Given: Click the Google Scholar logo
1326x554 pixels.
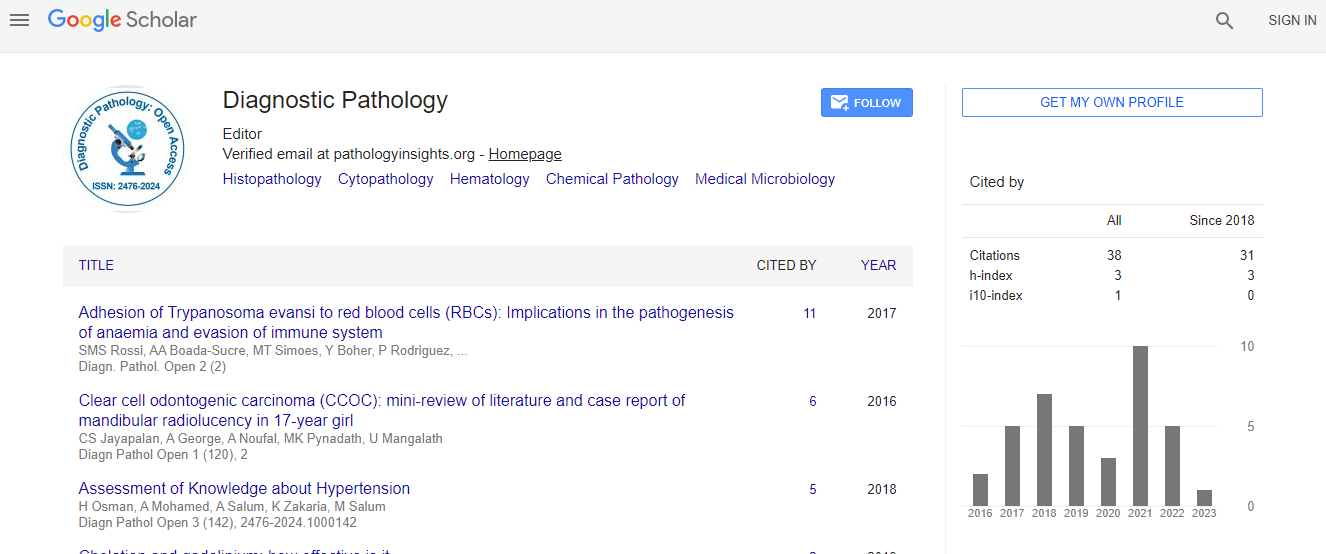Looking at the screenshot, I should tap(122, 20).
